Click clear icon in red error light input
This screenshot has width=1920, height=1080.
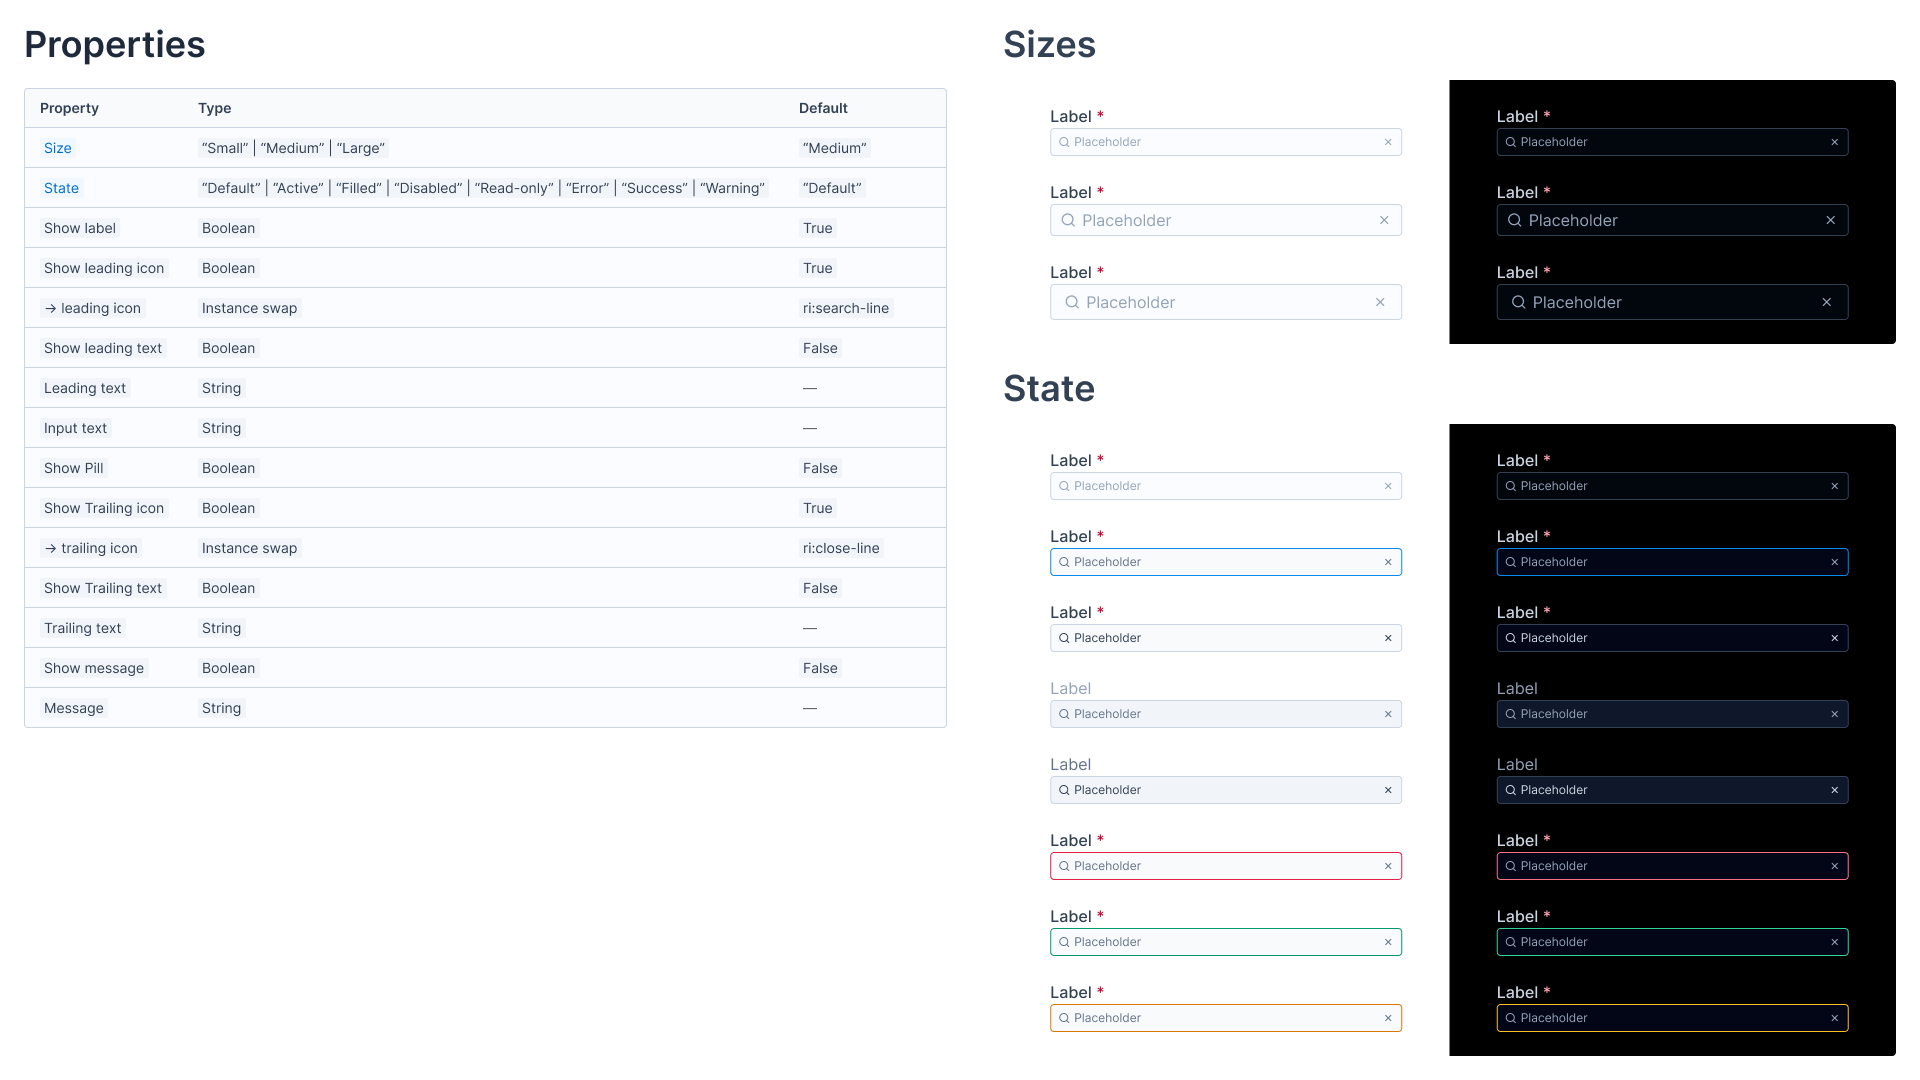(1388, 866)
